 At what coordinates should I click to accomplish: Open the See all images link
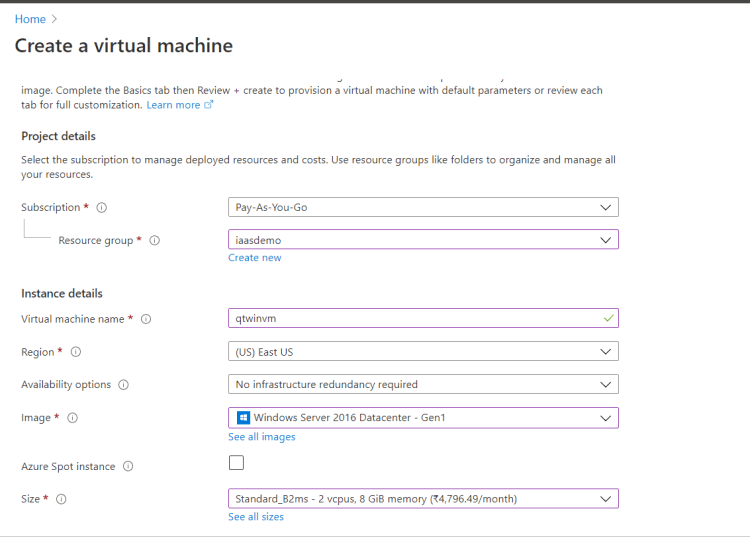click(x=261, y=437)
